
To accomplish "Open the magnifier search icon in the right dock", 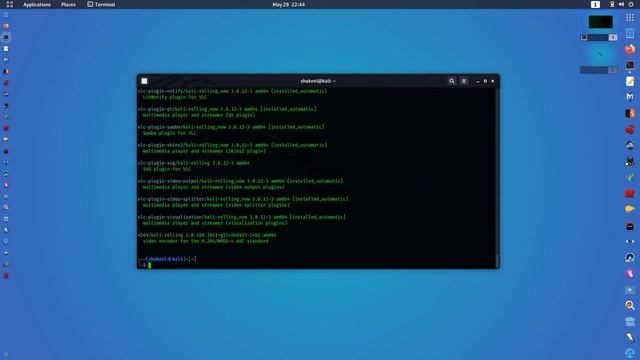I will coord(630,305).
